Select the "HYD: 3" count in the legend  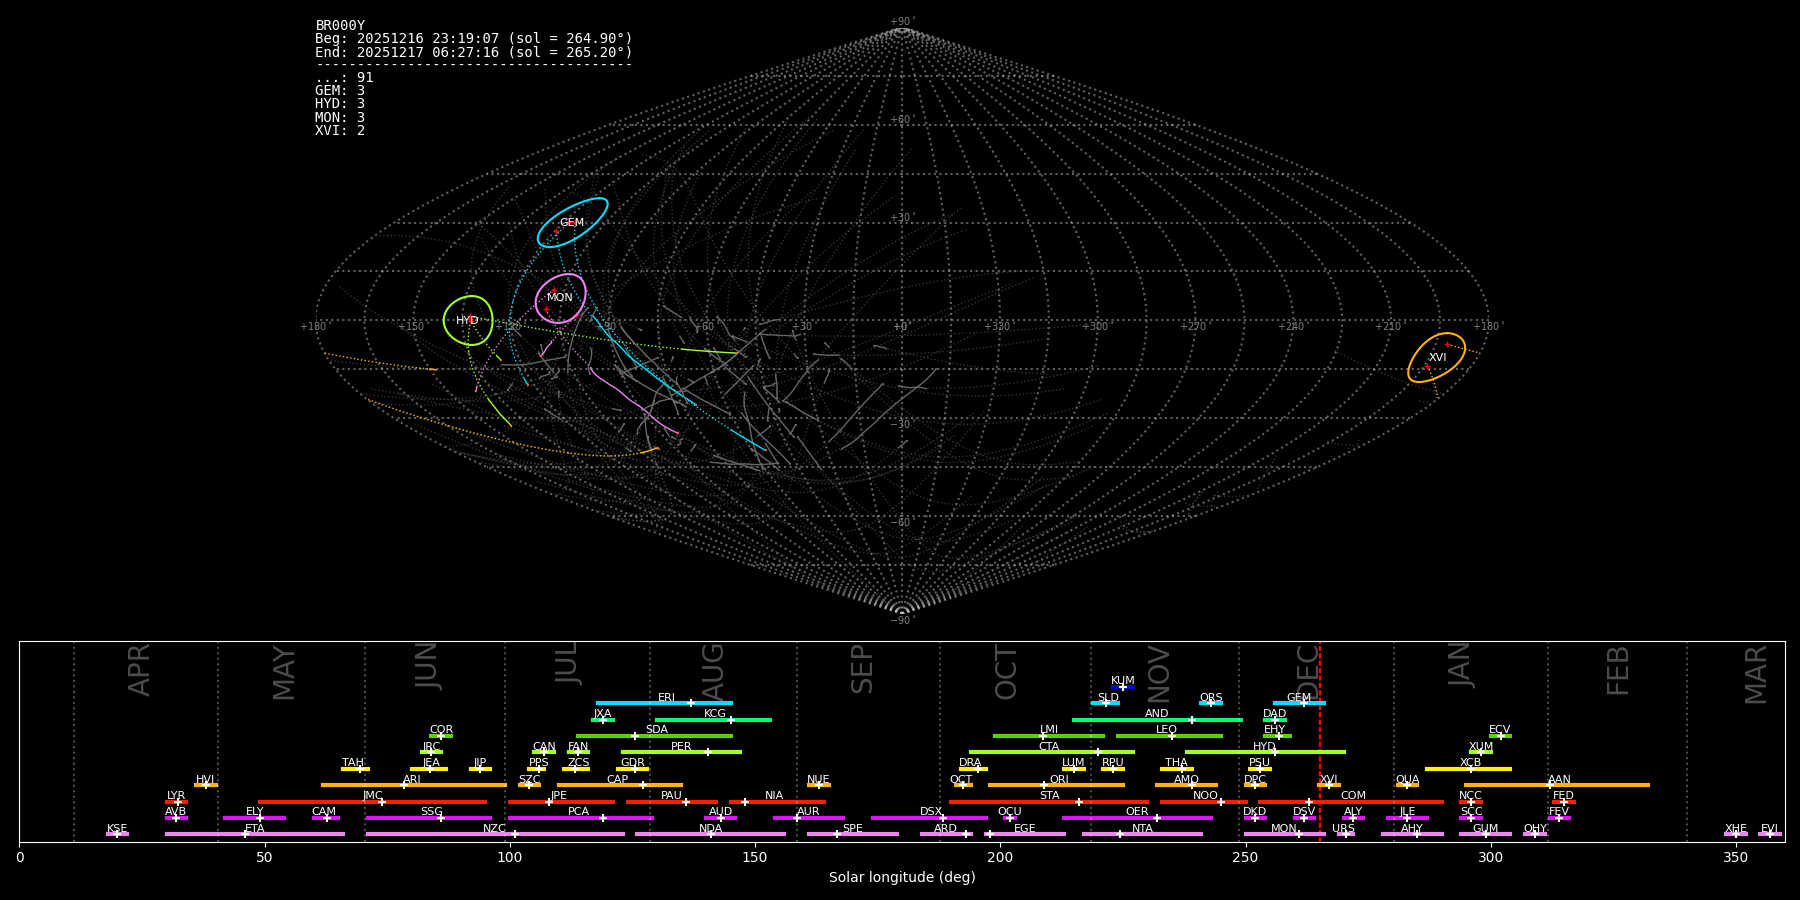[340, 104]
